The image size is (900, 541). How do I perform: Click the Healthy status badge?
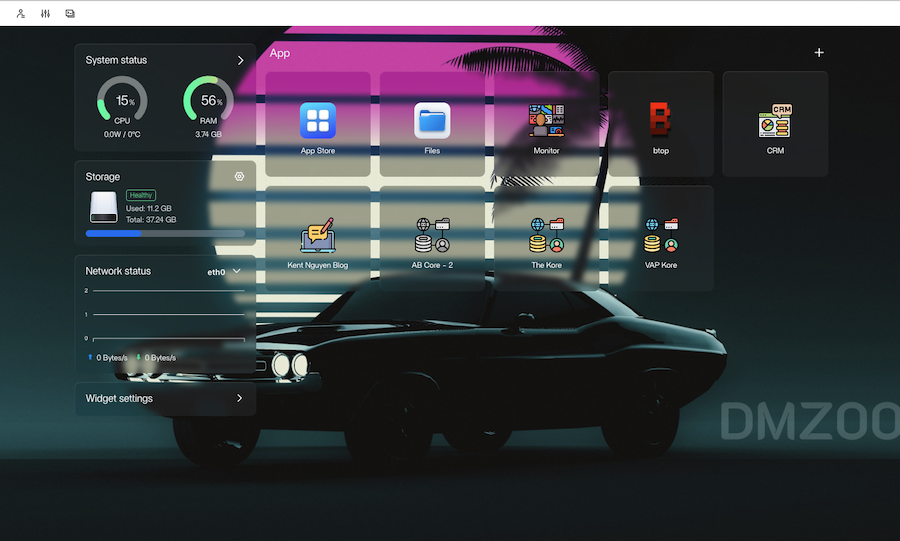(x=141, y=195)
